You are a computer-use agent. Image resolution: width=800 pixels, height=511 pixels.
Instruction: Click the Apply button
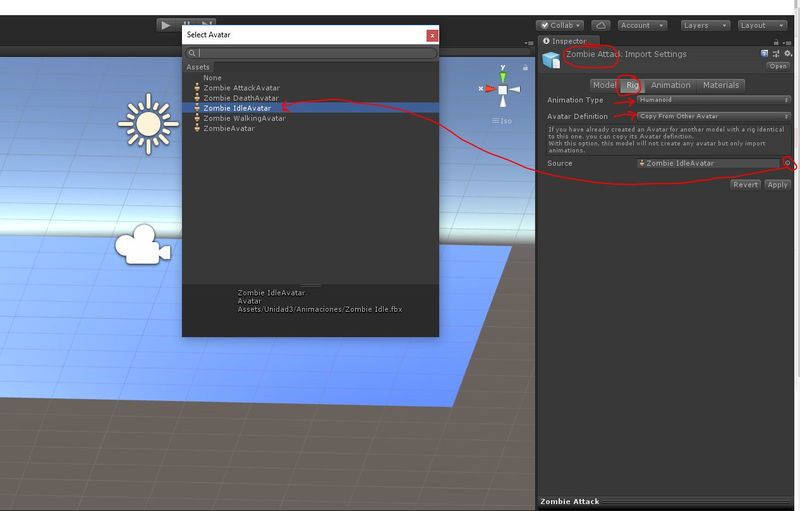[x=778, y=185]
